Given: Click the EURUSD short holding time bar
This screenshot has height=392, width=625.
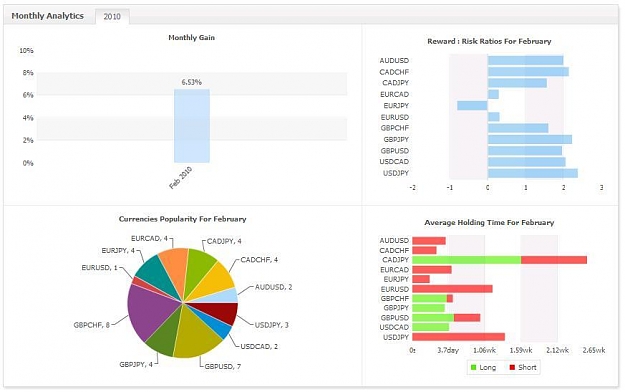Looking at the screenshot, I should pyautogui.click(x=452, y=289).
